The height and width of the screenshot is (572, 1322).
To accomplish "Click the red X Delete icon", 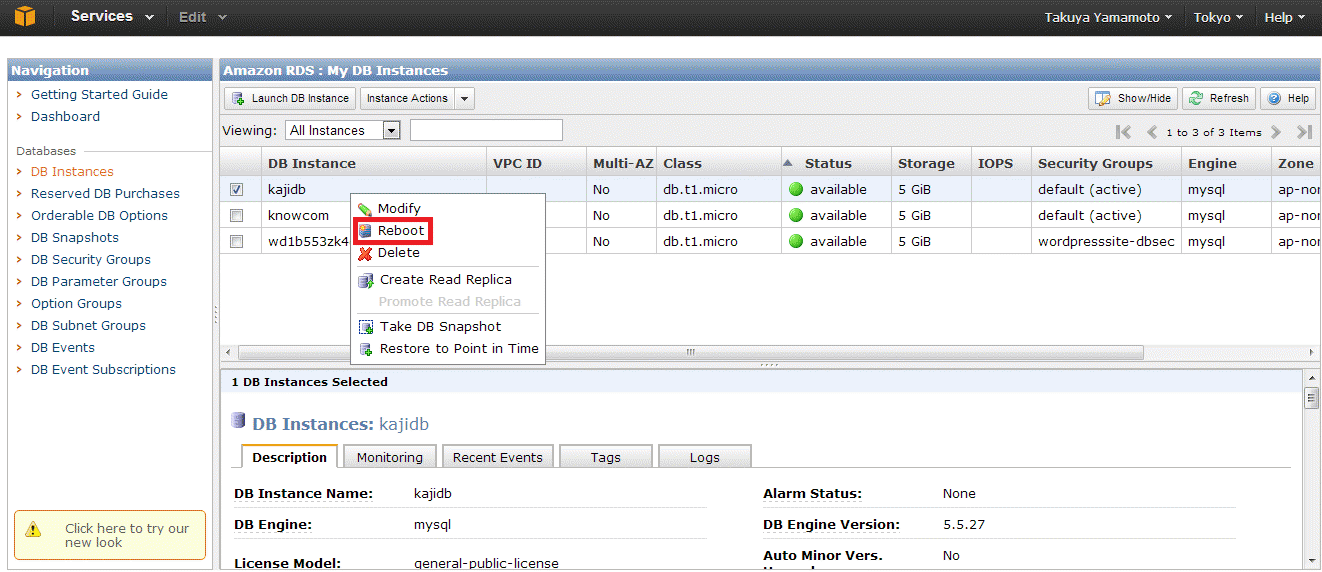I will coord(365,253).
